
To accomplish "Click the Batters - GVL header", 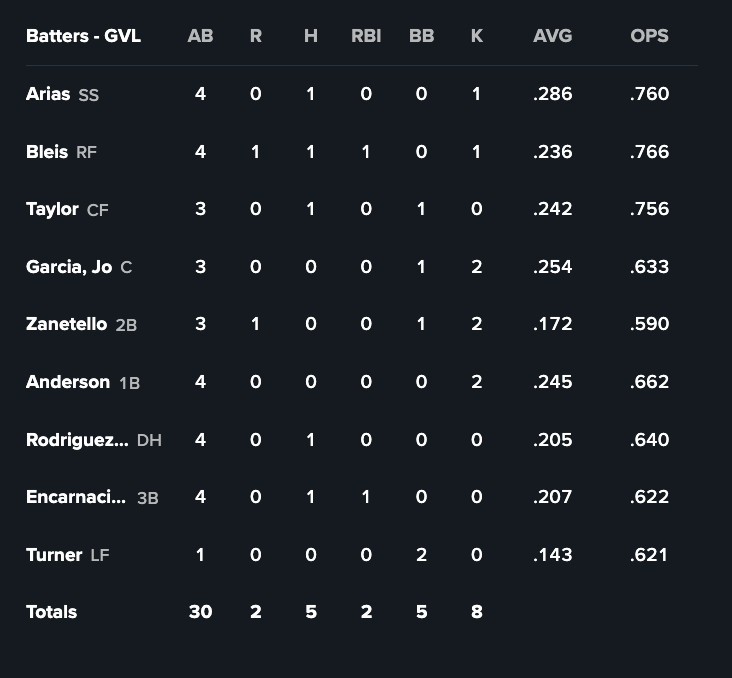I will [83, 36].
